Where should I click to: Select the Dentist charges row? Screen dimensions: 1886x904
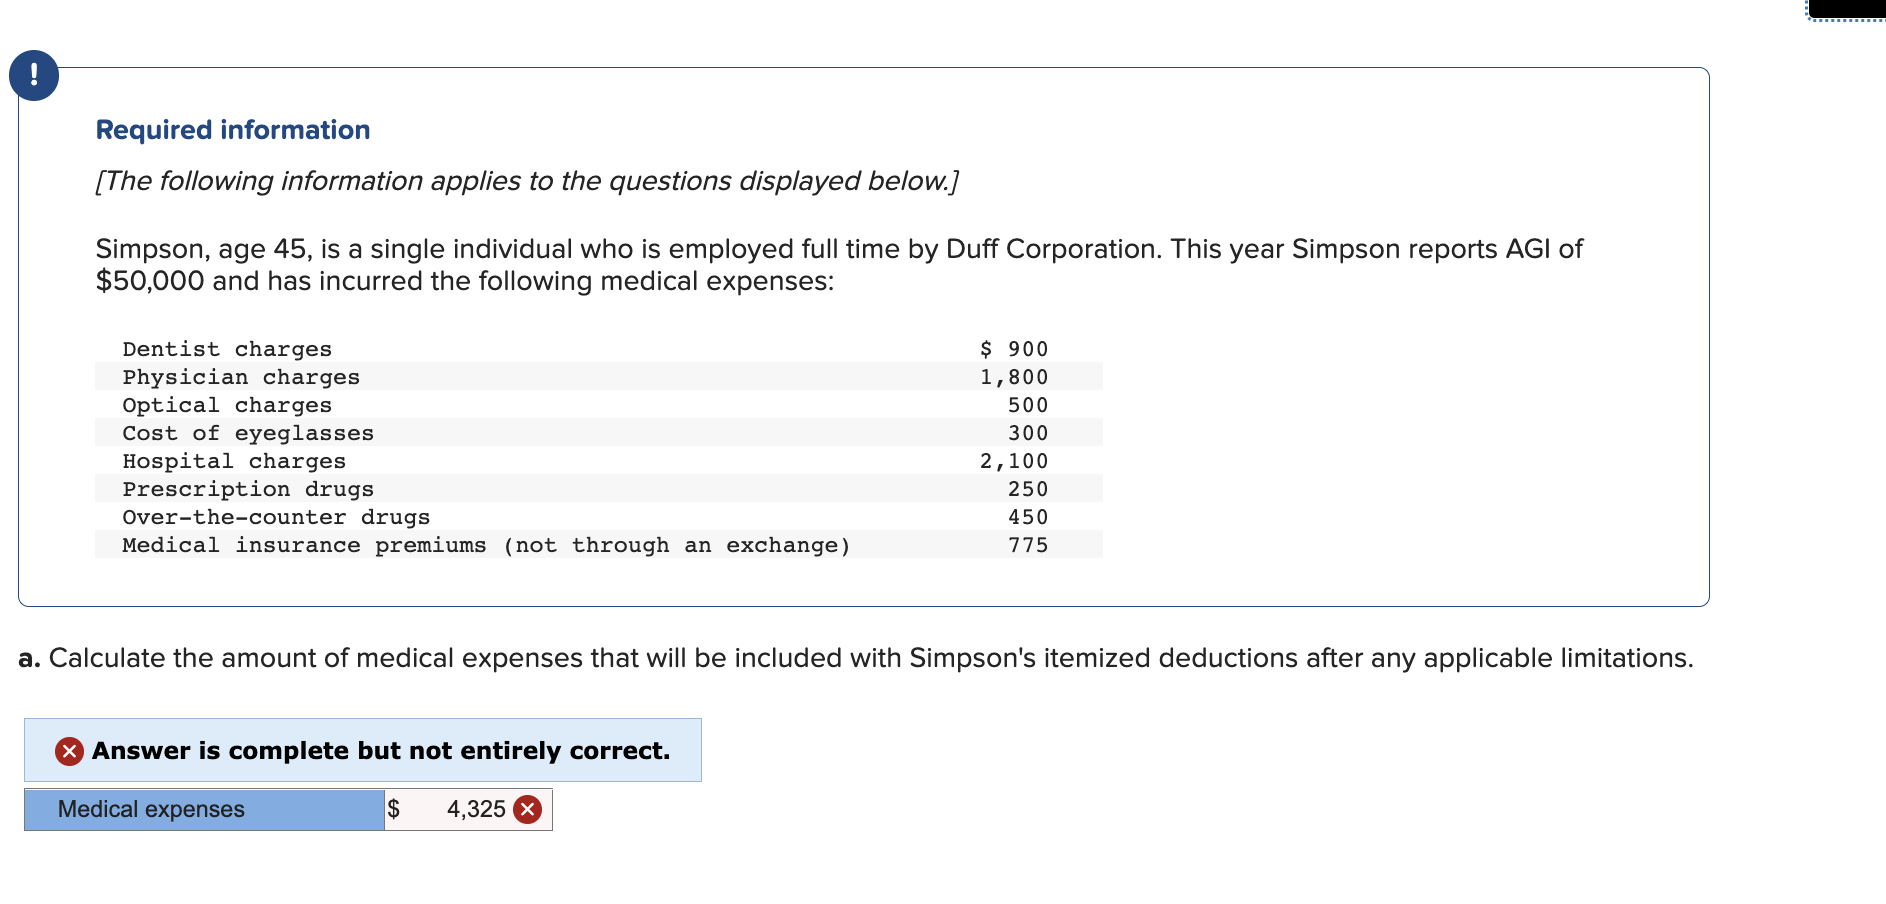598,349
